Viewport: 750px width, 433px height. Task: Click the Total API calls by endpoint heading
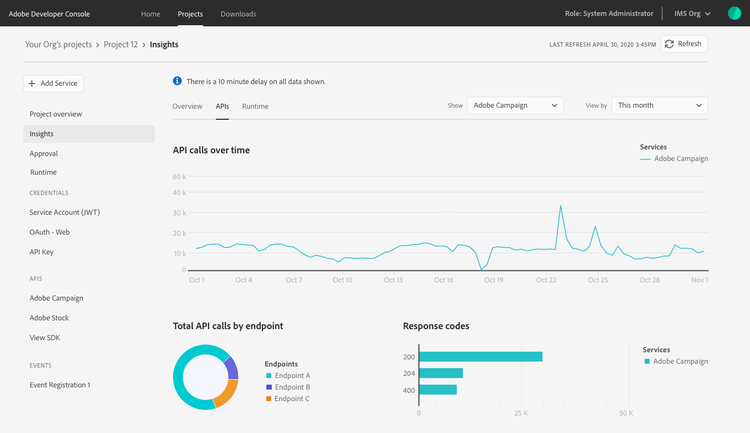click(228, 326)
